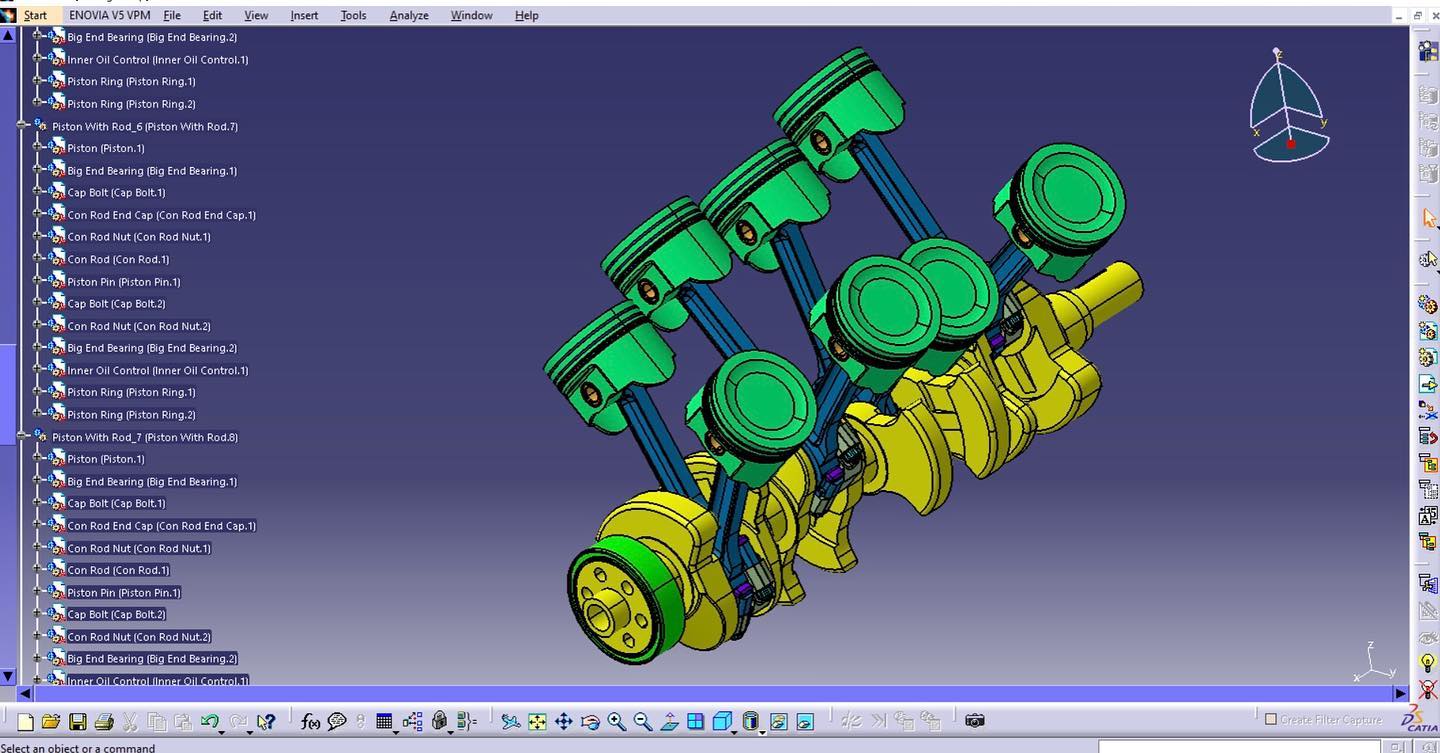Fit all in view
Screen dimensions: 1440x753
[537, 721]
